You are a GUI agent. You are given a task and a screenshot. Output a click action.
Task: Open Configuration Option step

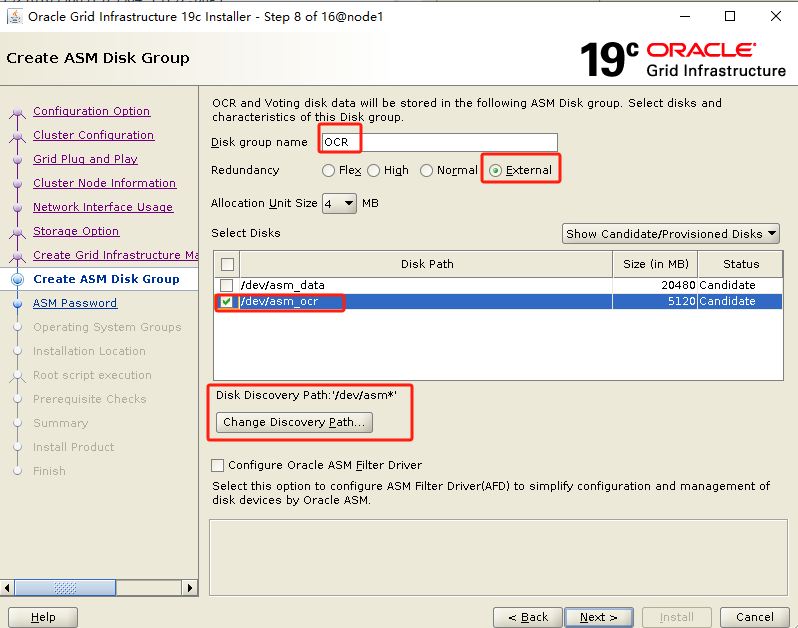(92, 111)
